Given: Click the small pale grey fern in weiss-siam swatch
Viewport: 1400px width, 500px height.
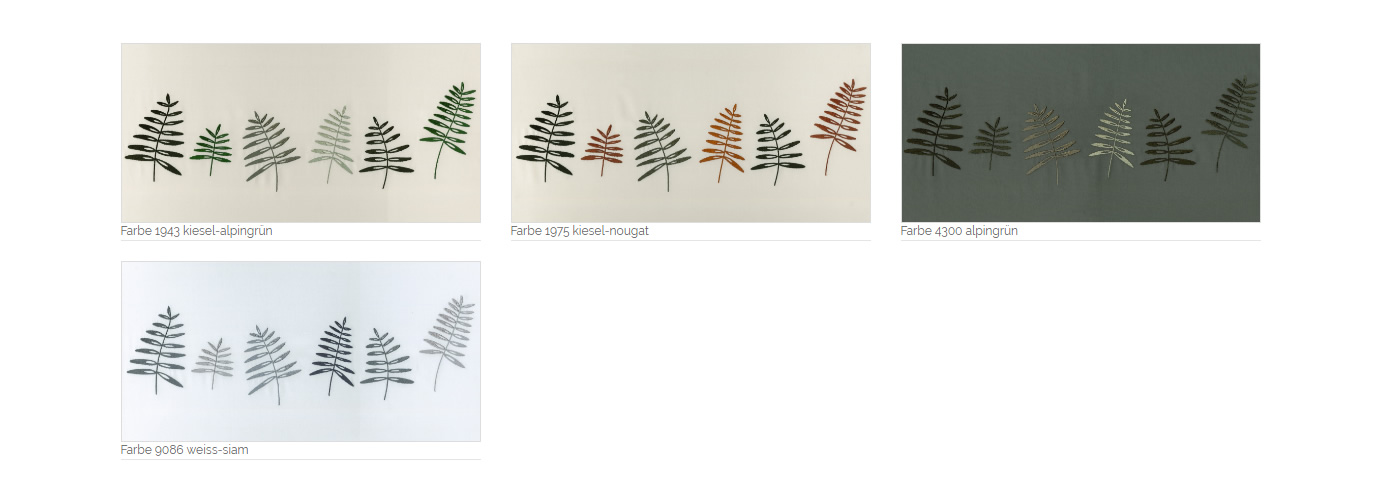Looking at the screenshot, I should (x=211, y=364).
